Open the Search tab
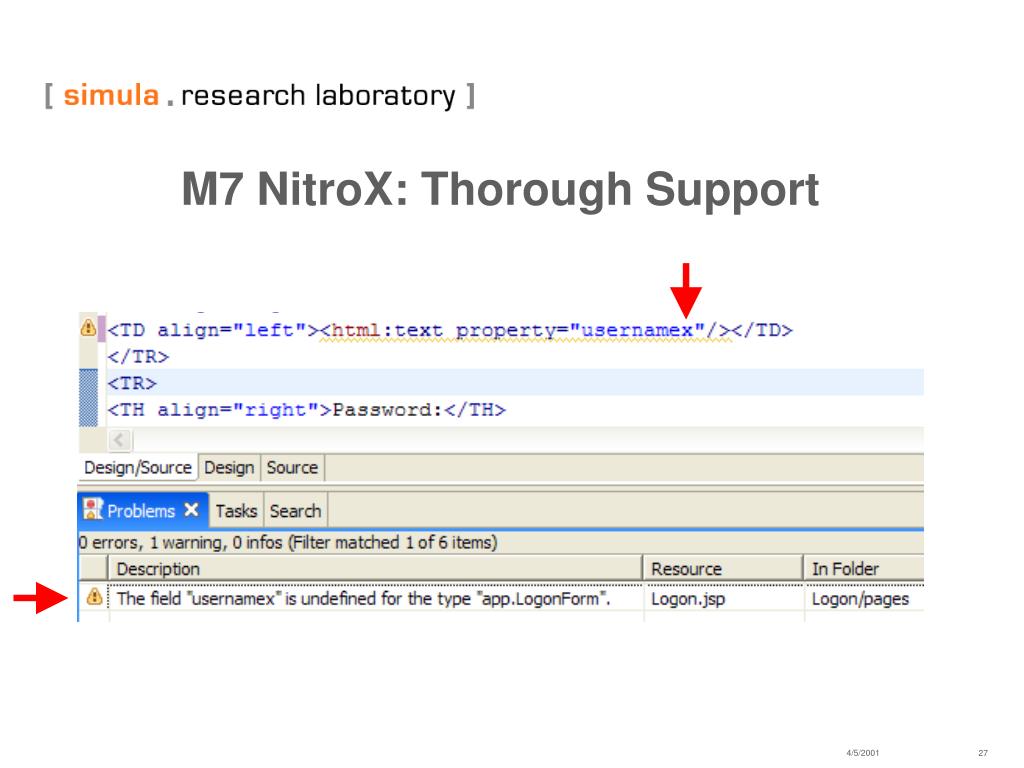This screenshot has height=768, width=1024. [x=296, y=511]
